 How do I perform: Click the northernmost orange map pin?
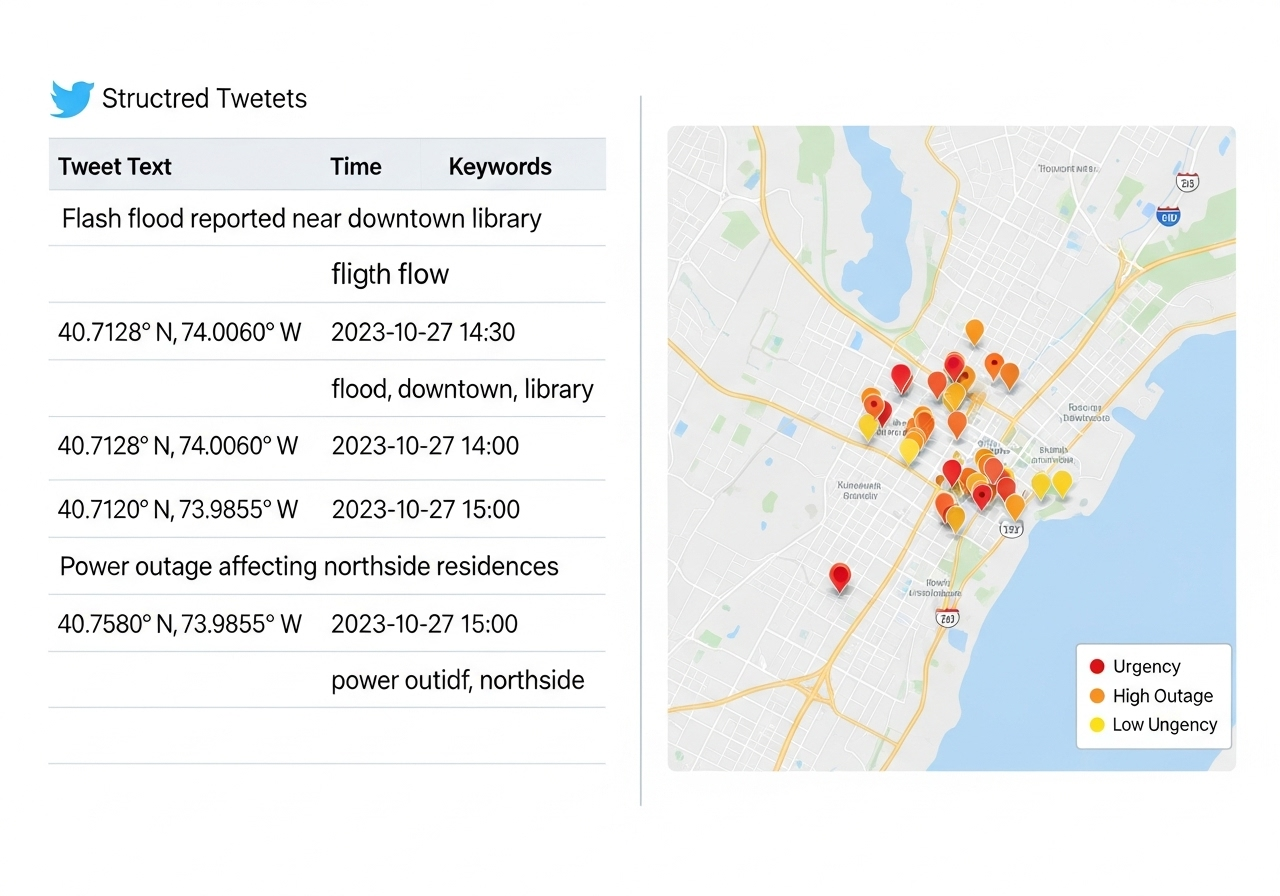(974, 330)
